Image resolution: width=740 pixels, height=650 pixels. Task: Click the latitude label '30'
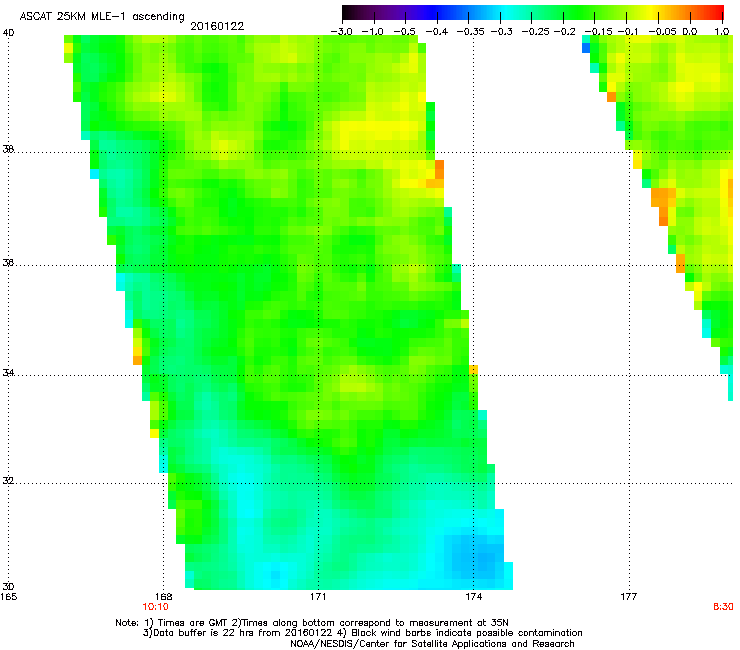8,587
